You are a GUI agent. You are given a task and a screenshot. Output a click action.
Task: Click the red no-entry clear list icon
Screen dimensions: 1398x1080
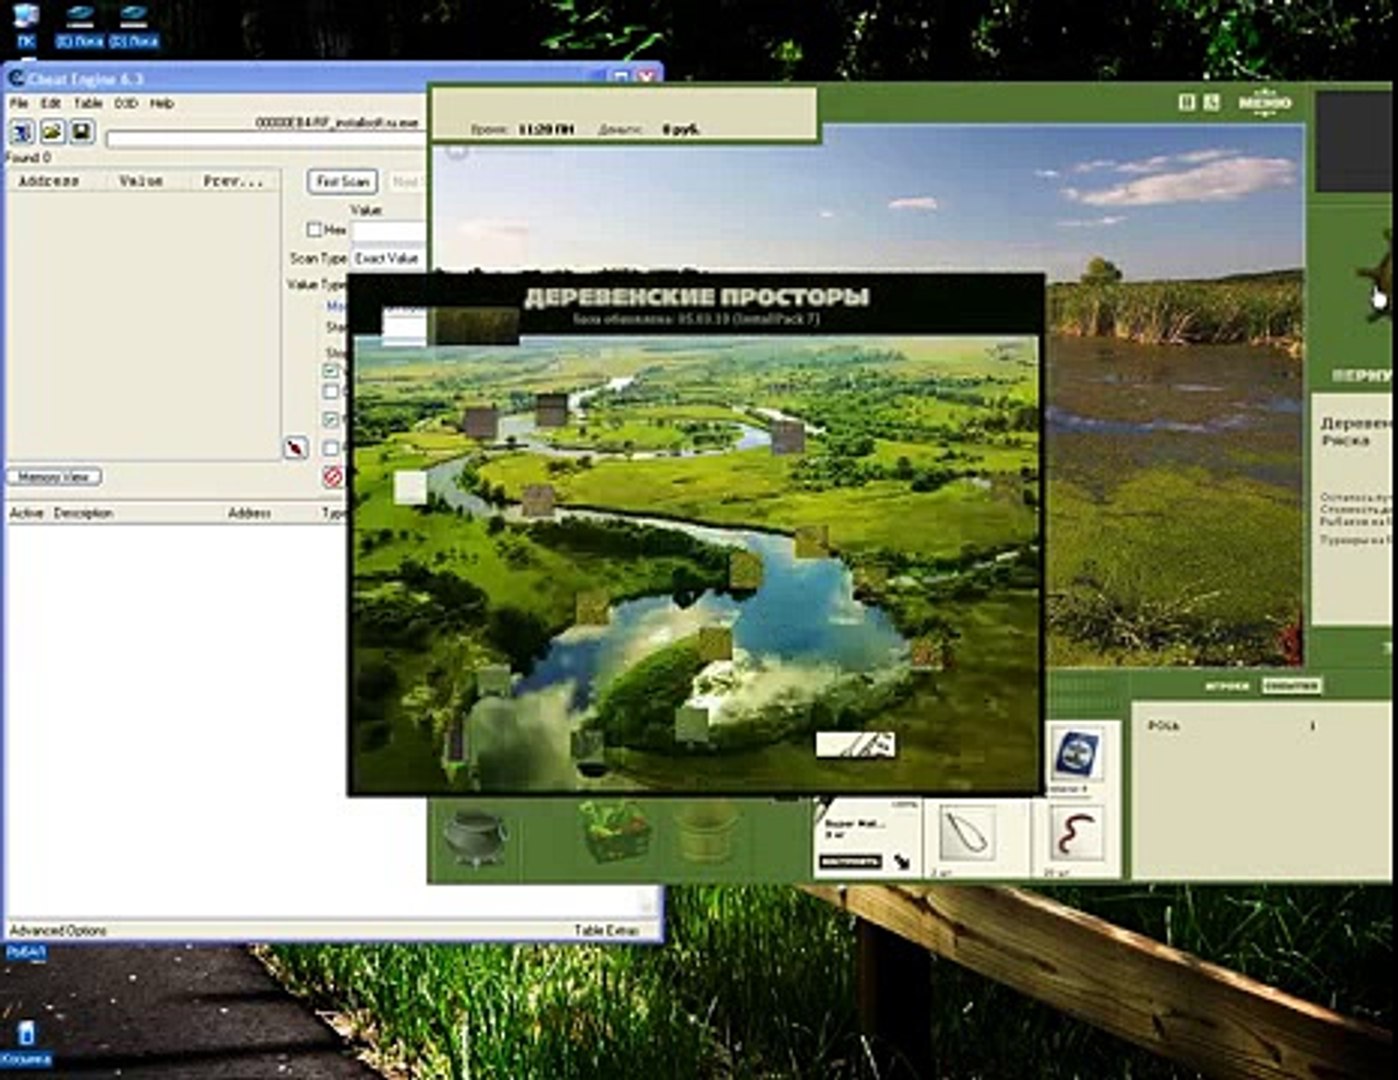click(x=333, y=477)
